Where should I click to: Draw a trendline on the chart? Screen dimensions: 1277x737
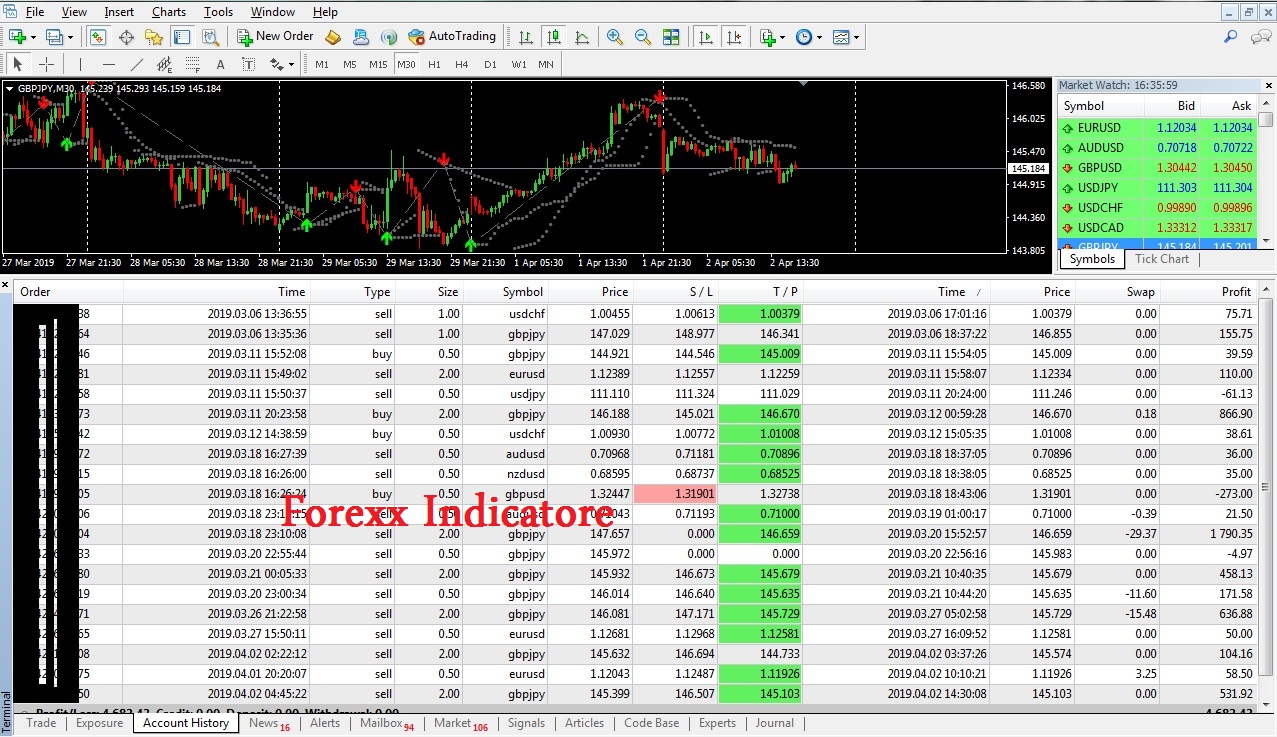tap(134, 63)
